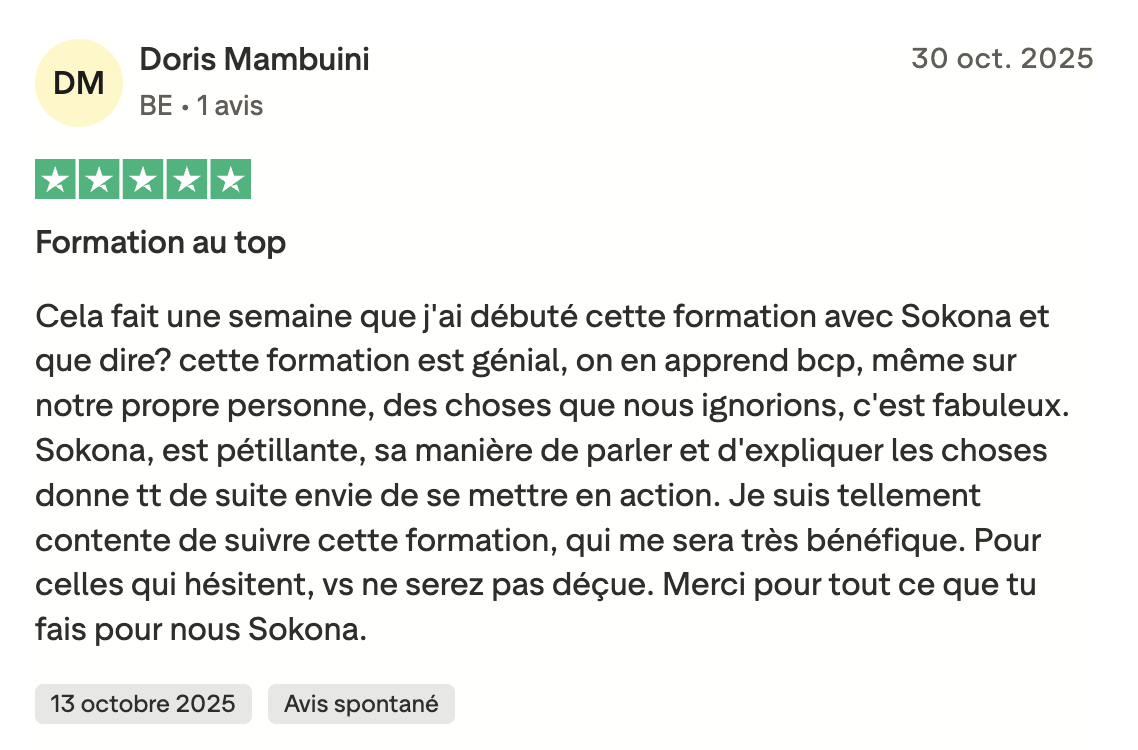Viewport: 1138px width, 750px height.
Task: Click the text line starting "Sokona, est pétillante"
Action: pyautogui.click(x=541, y=451)
